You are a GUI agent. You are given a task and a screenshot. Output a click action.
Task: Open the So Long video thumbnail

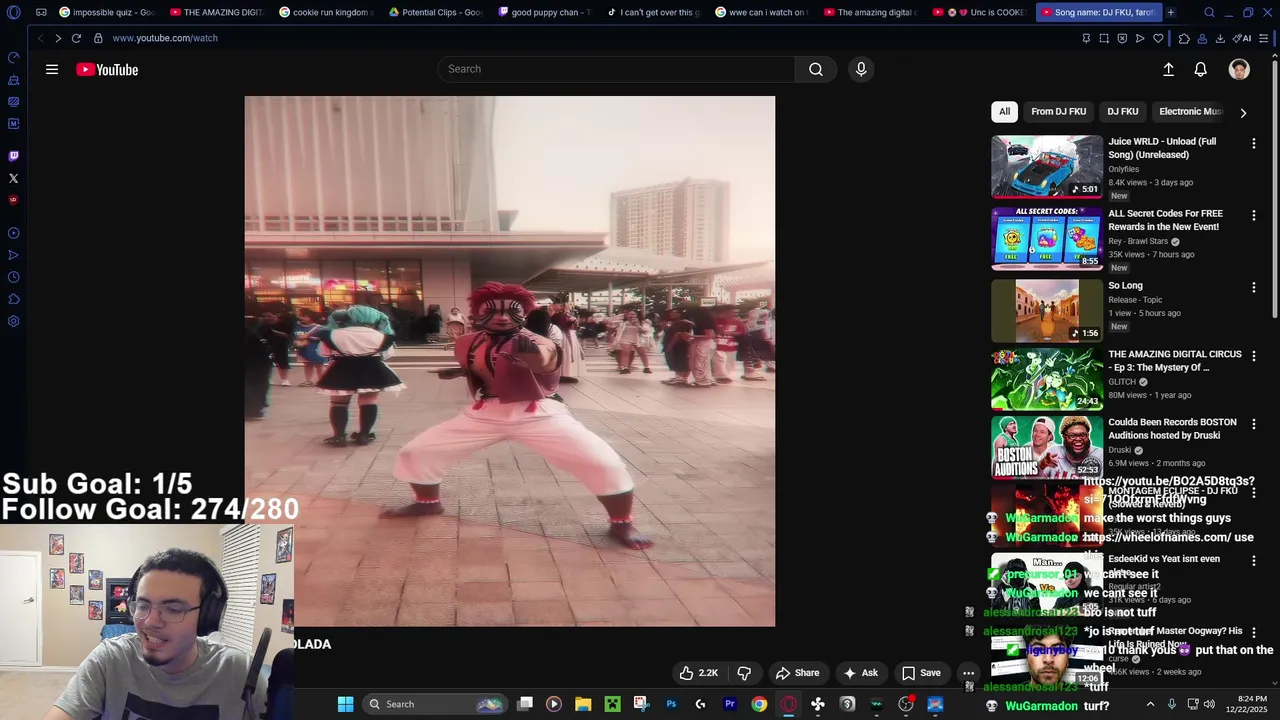tap(1047, 311)
